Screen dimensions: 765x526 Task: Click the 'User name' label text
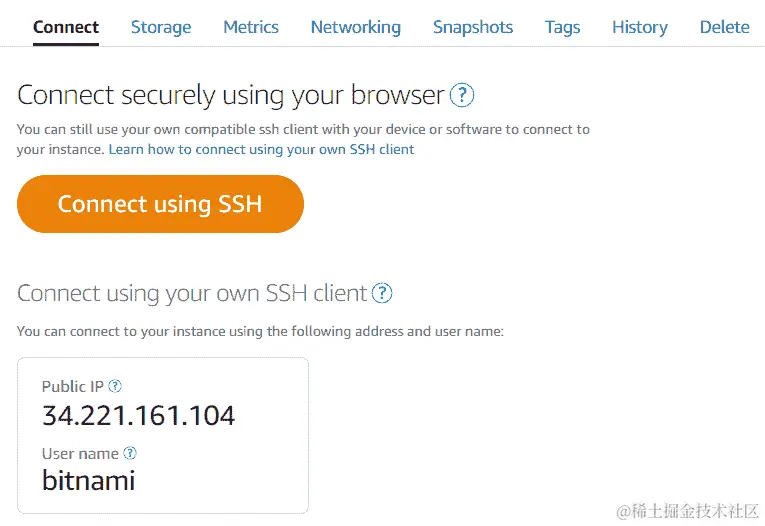point(81,454)
